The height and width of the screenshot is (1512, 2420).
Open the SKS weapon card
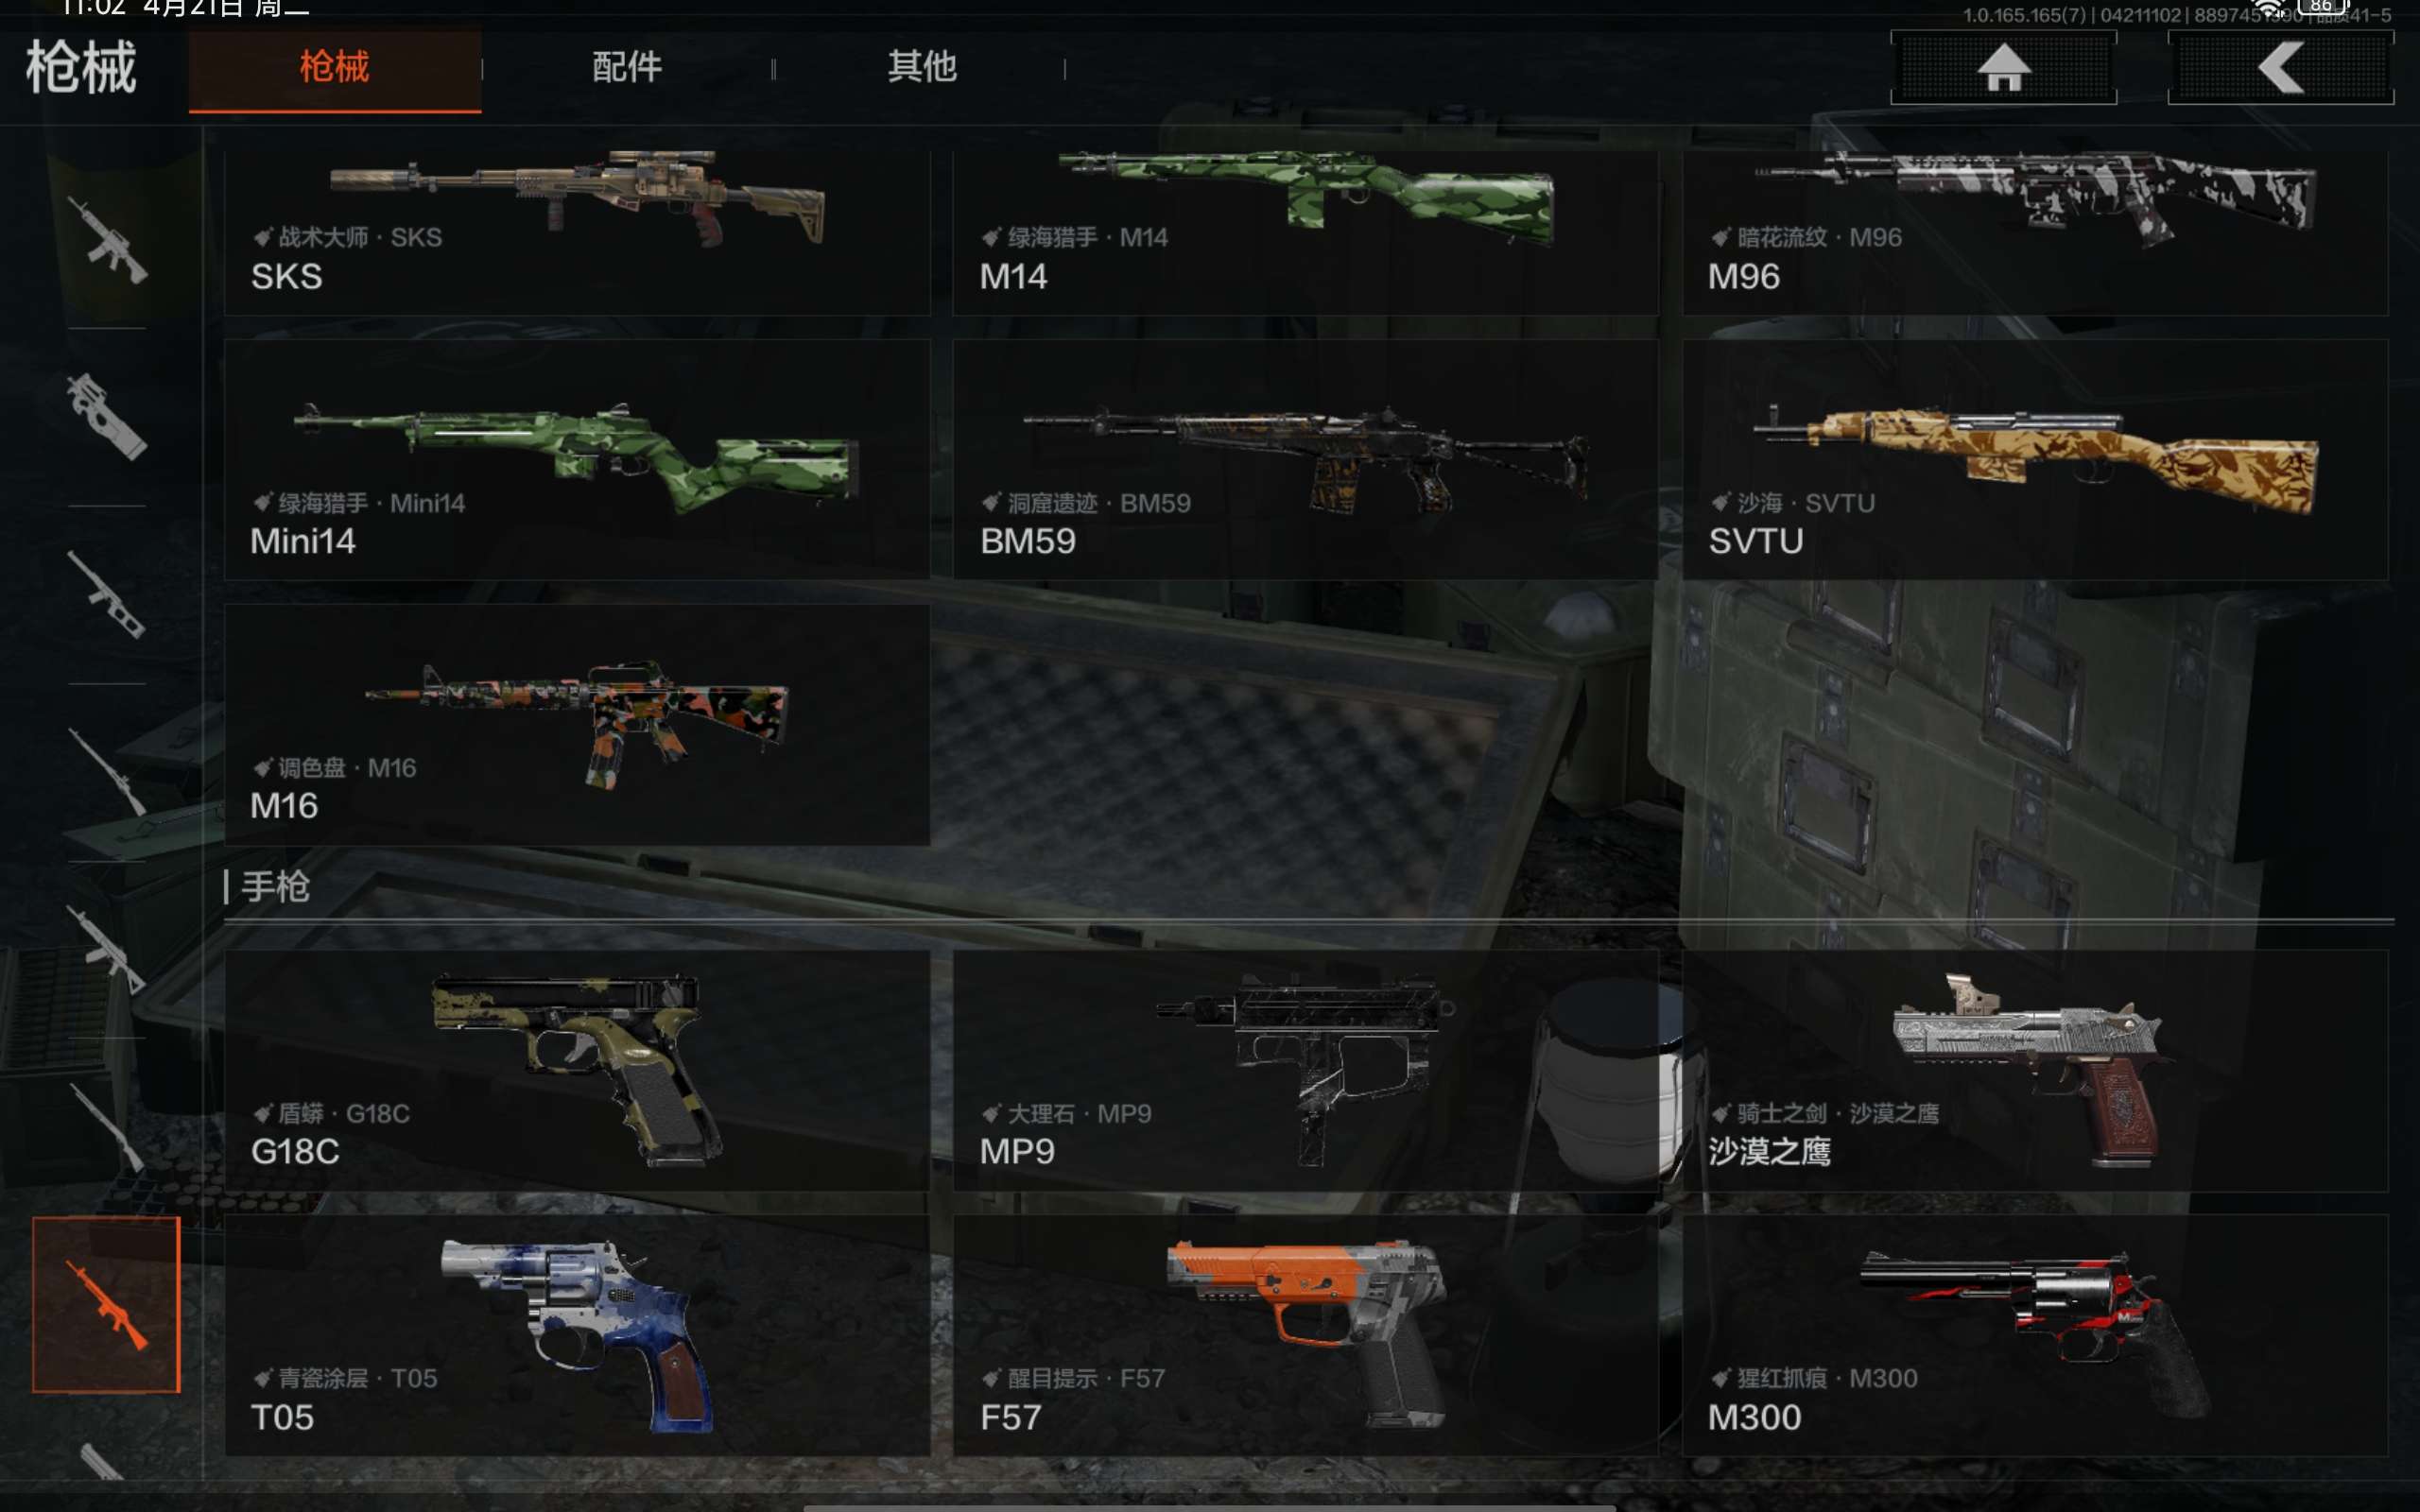[577, 232]
